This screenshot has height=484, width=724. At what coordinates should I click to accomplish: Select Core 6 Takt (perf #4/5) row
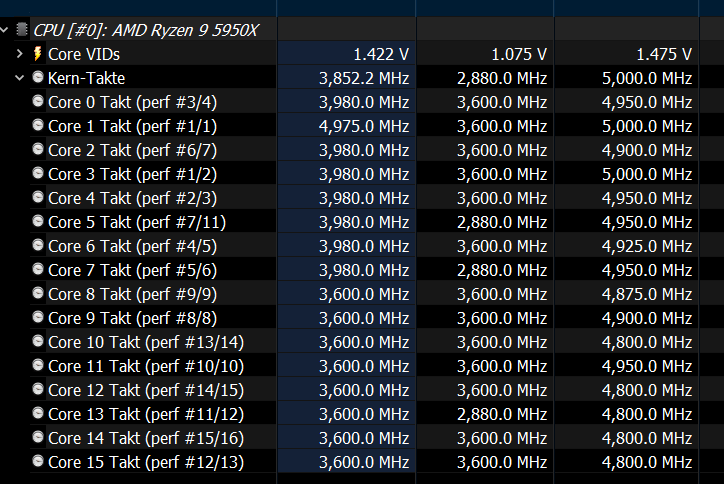pyautogui.click(x=362, y=246)
